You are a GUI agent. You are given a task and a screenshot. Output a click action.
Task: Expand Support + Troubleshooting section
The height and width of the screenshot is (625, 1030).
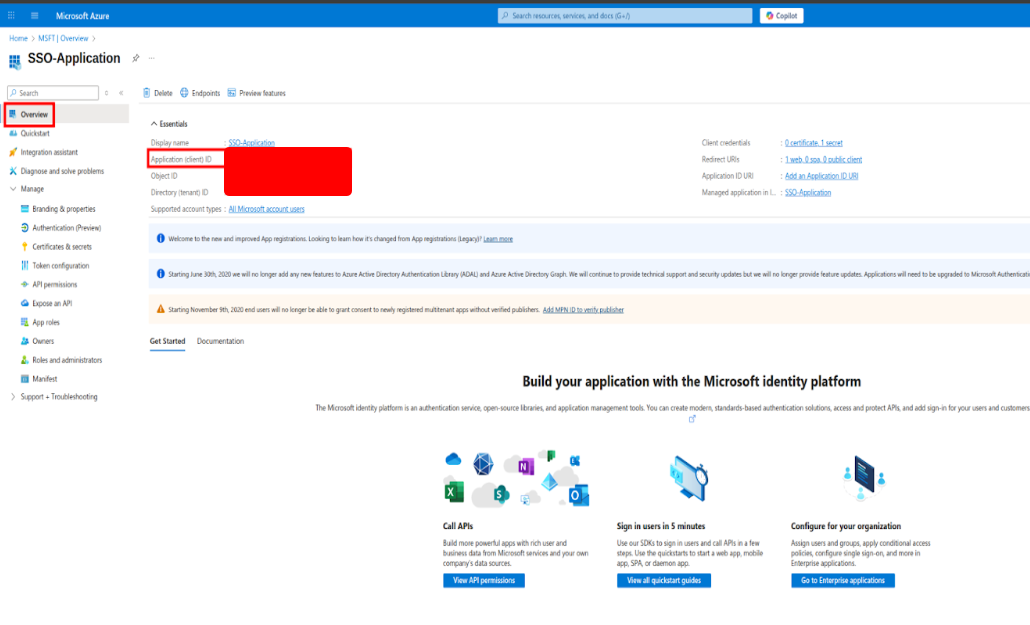[x=13, y=397]
